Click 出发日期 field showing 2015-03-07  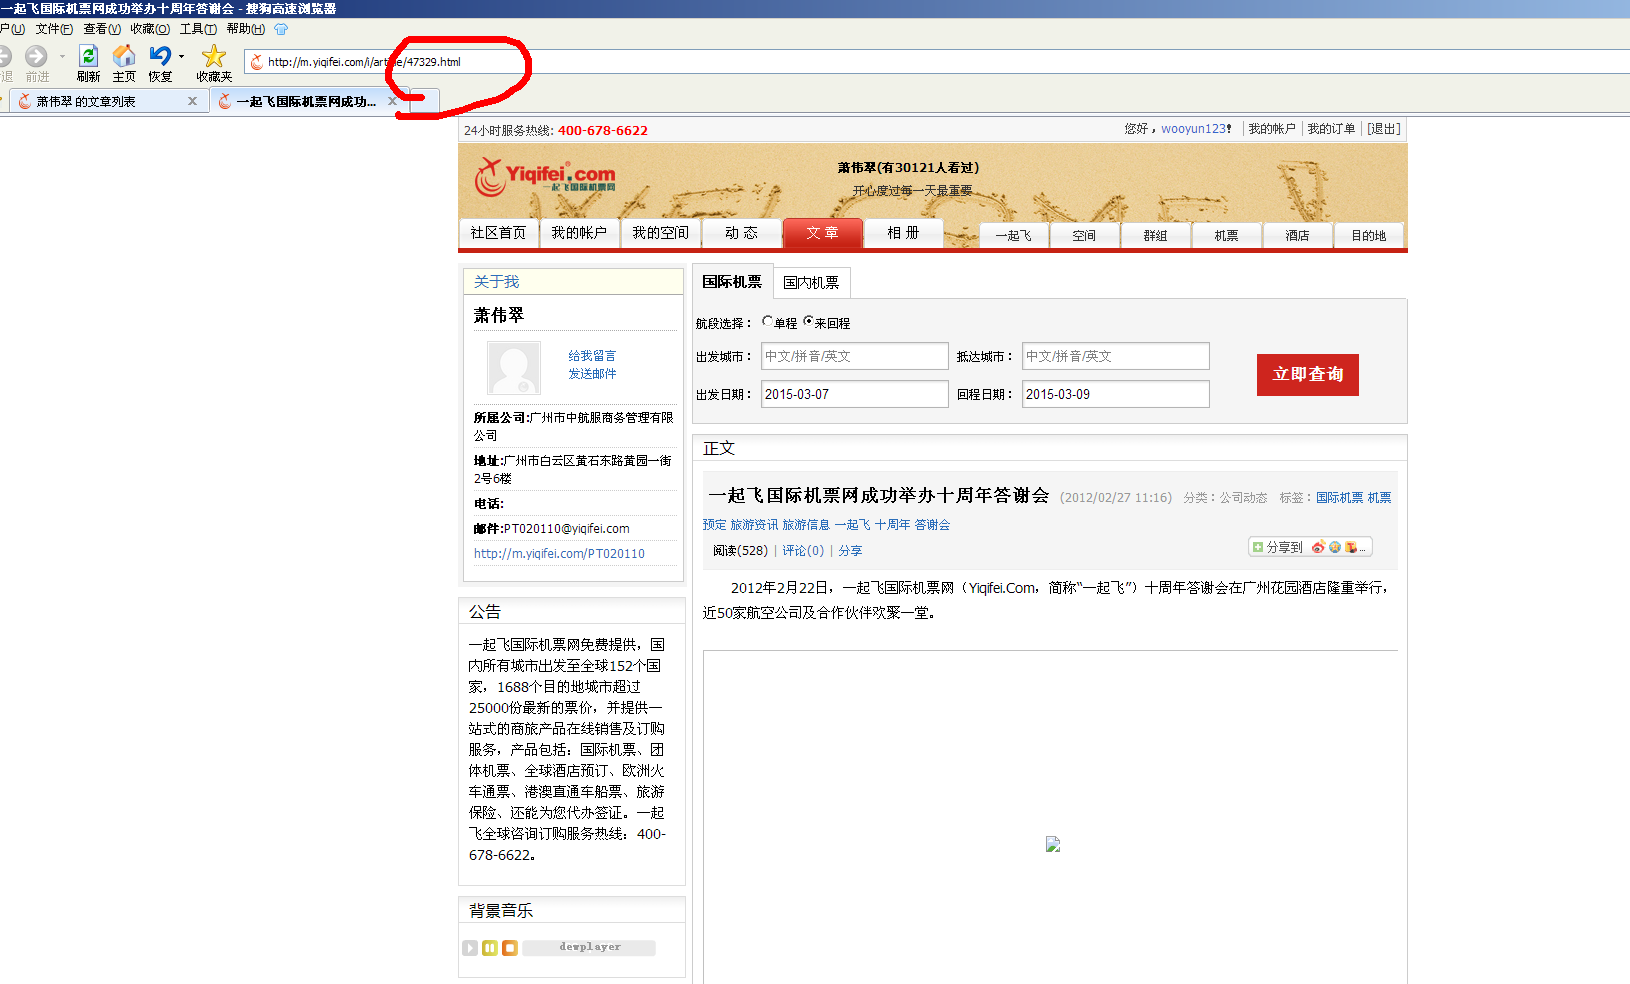[x=855, y=394]
